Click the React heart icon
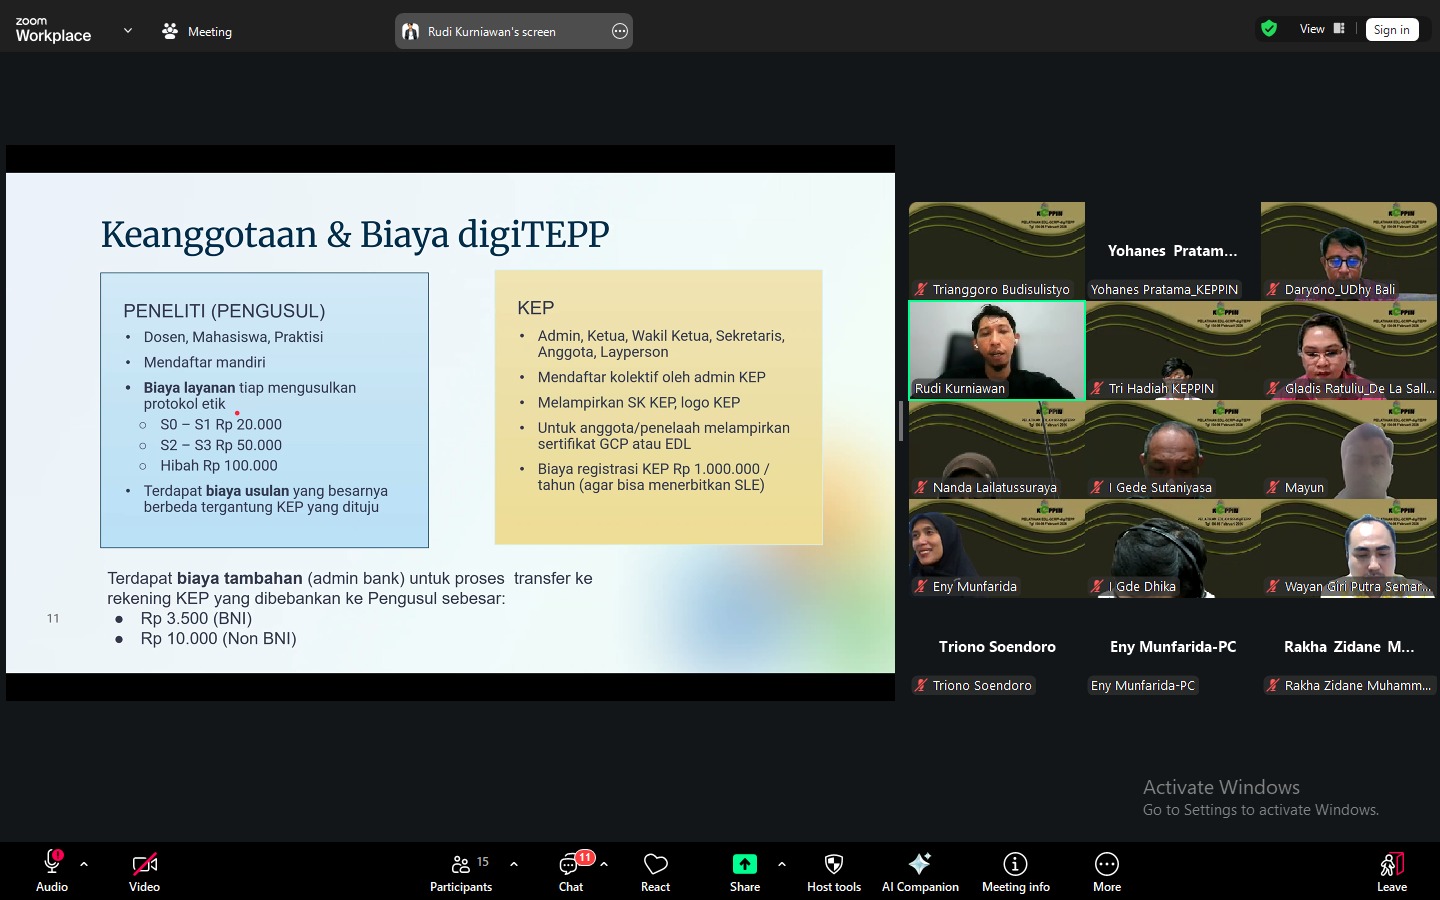1440x900 pixels. point(655,871)
